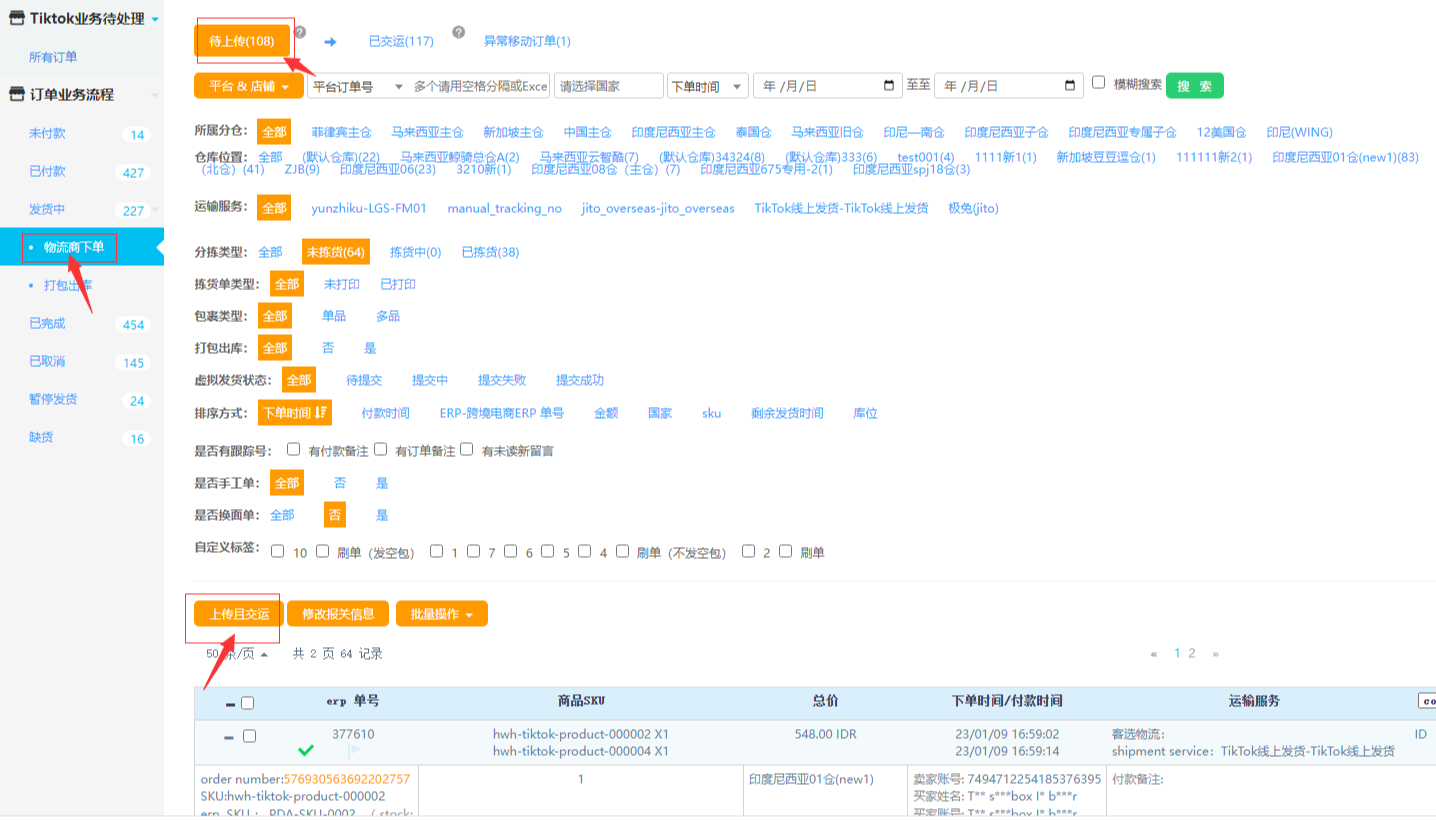The height and width of the screenshot is (820, 1436).
Task: Click the green check mark on order 377610
Action: click(x=306, y=750)
